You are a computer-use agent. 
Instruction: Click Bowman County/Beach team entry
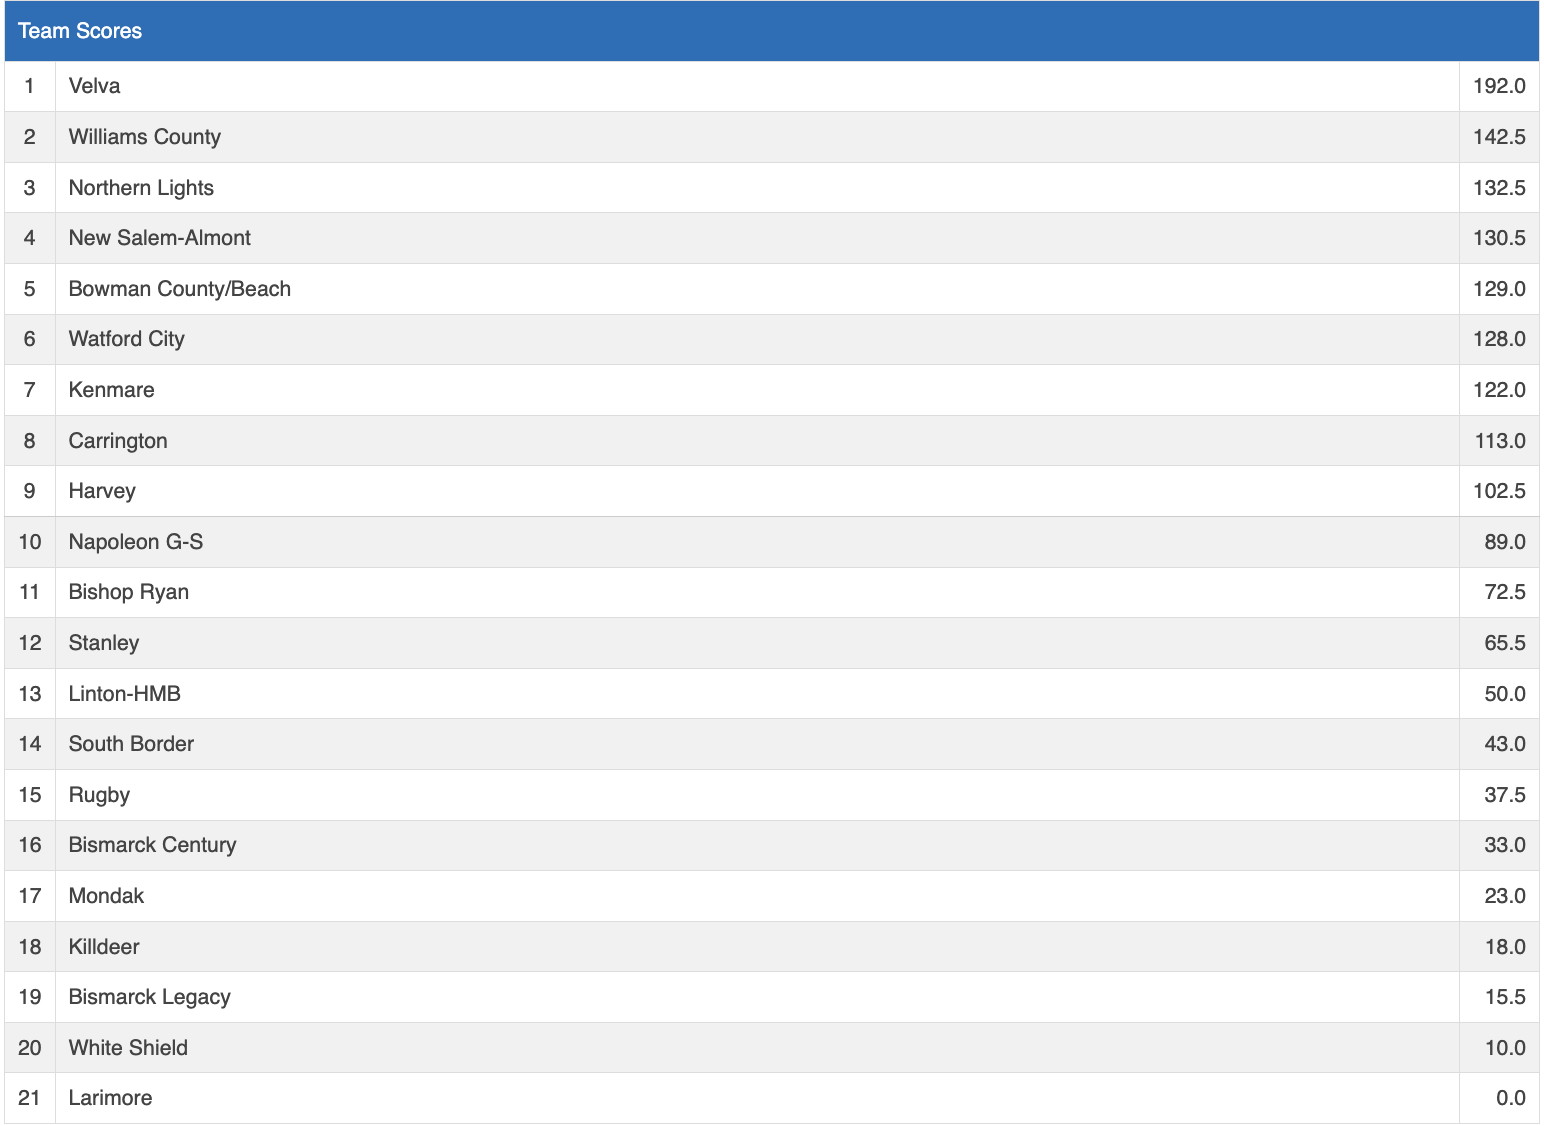179,289
